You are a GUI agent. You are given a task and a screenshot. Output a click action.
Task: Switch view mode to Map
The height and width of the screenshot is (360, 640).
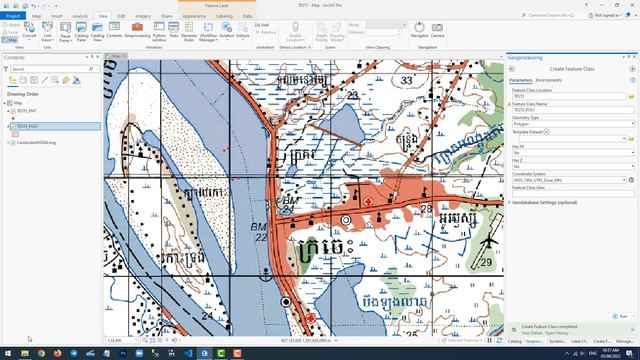click(x=10, y=40)
